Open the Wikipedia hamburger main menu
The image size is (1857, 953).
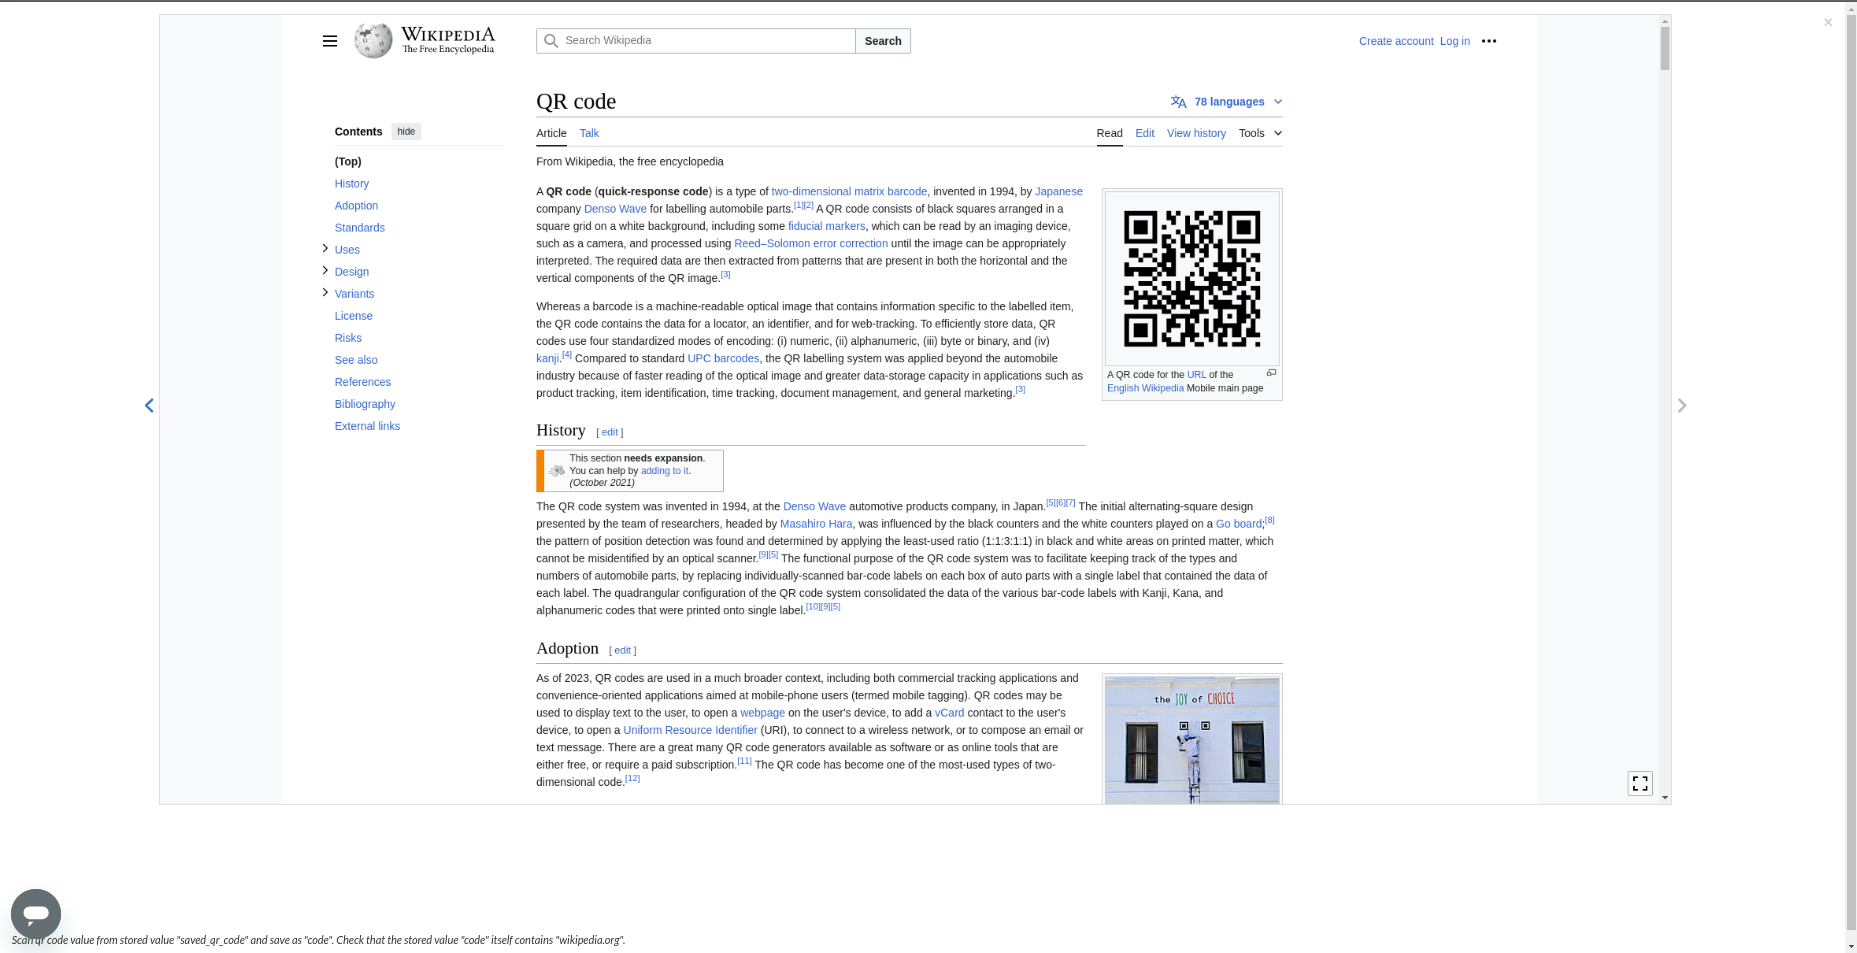coord(330,41)
